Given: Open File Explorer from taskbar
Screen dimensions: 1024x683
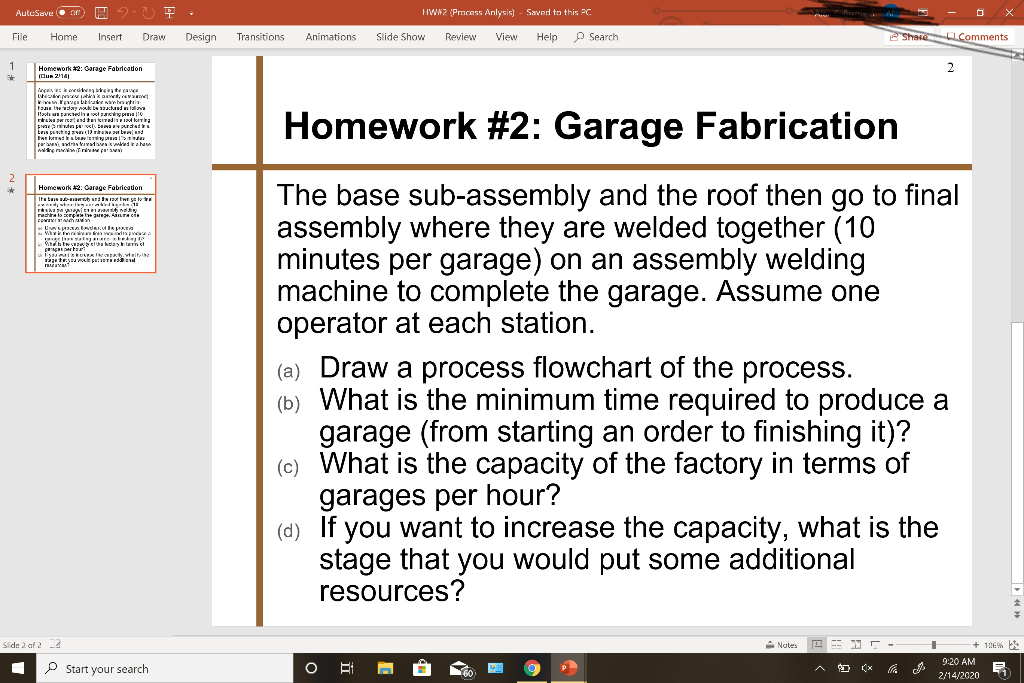Looking at the screenshot, I should tap(385, 668).
